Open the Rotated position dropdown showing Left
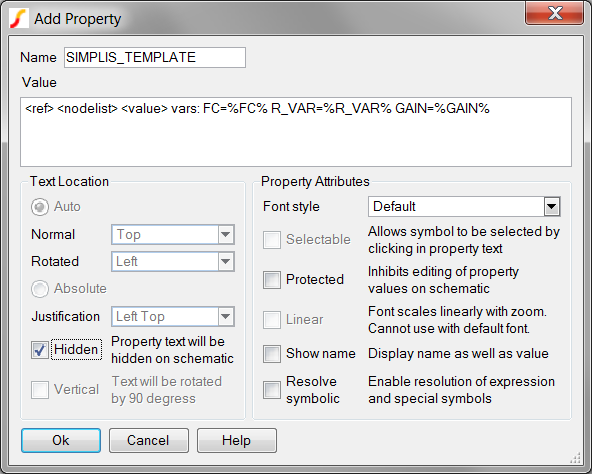This screenshot has height=474, width=592. pyautogui.click(x=173, y=261)
